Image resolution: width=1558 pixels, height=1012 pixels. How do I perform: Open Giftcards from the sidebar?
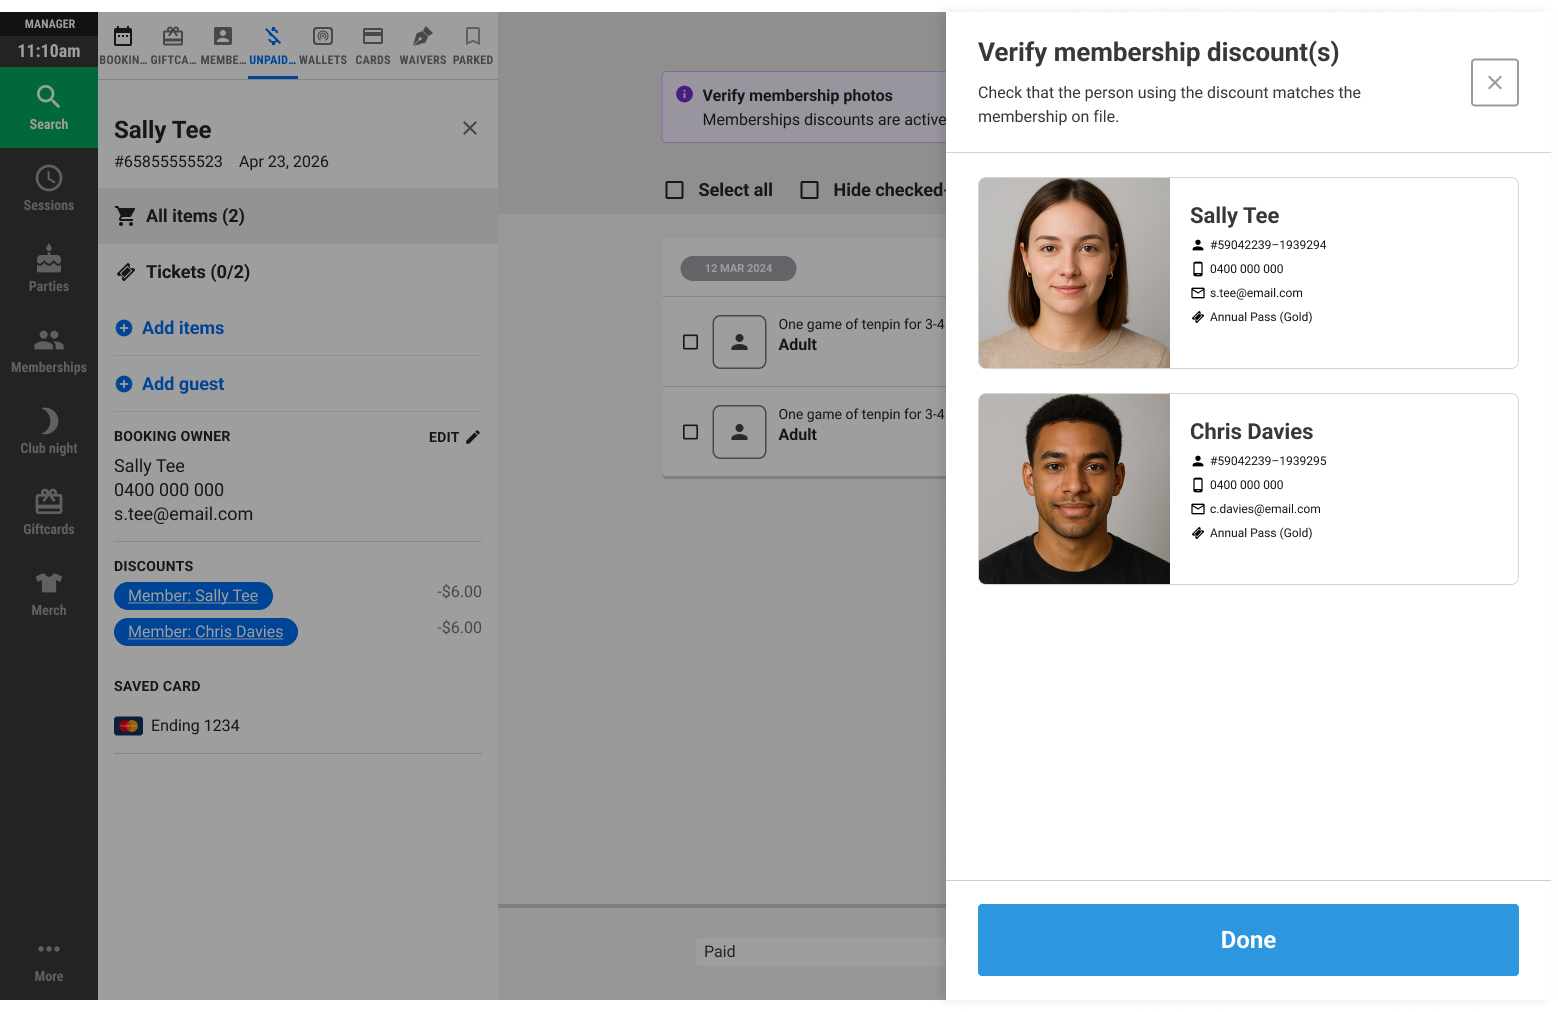click(x=48, y=513)
